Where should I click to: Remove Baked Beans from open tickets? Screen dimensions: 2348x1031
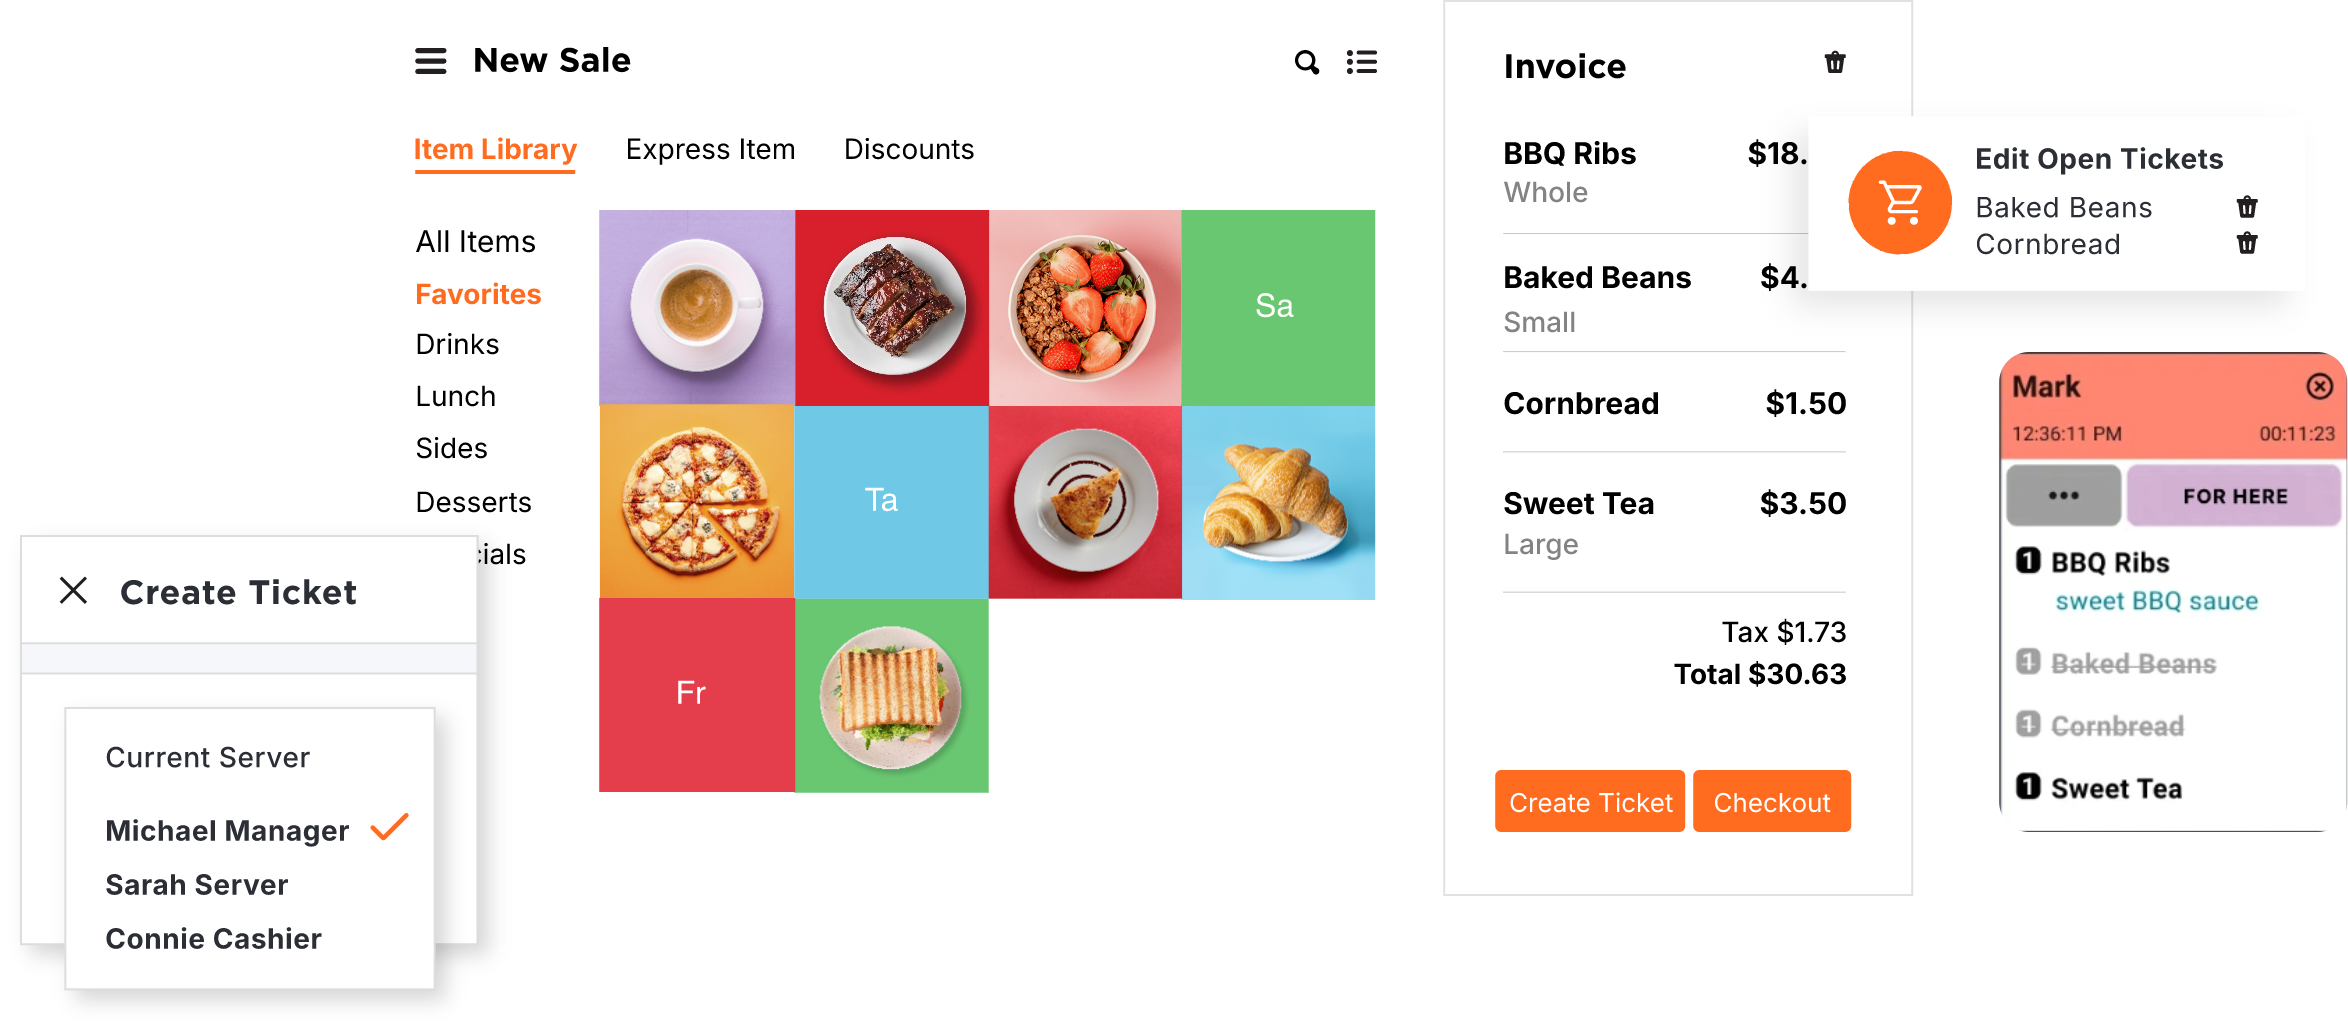pyautogui.click(x=2247, y=207)
